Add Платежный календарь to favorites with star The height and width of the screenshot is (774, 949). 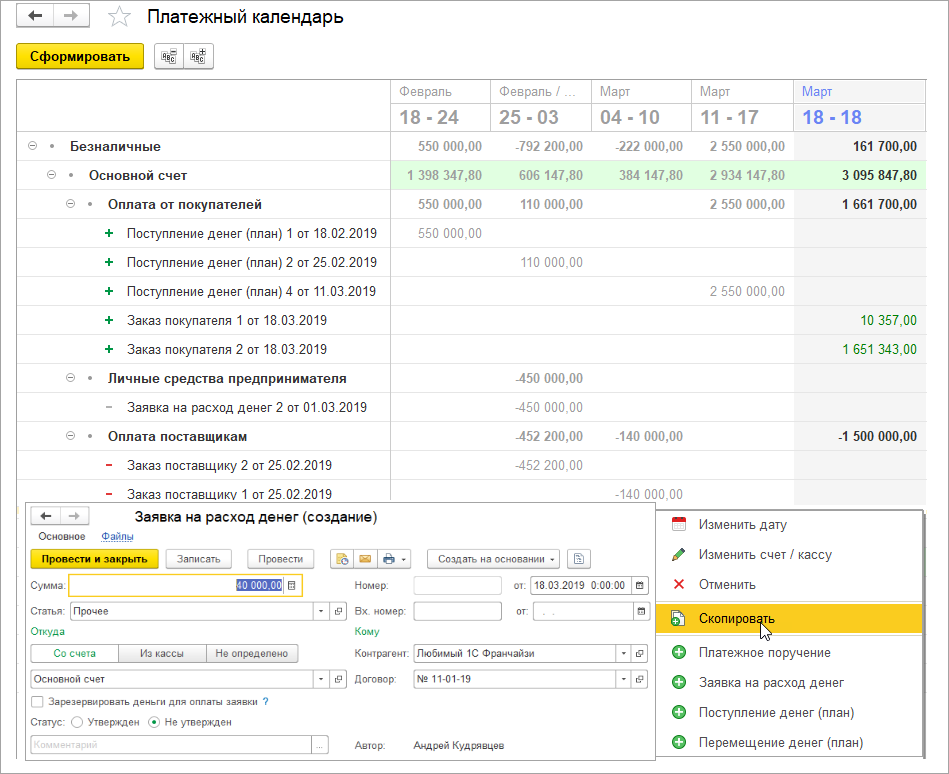click(119, 17)
